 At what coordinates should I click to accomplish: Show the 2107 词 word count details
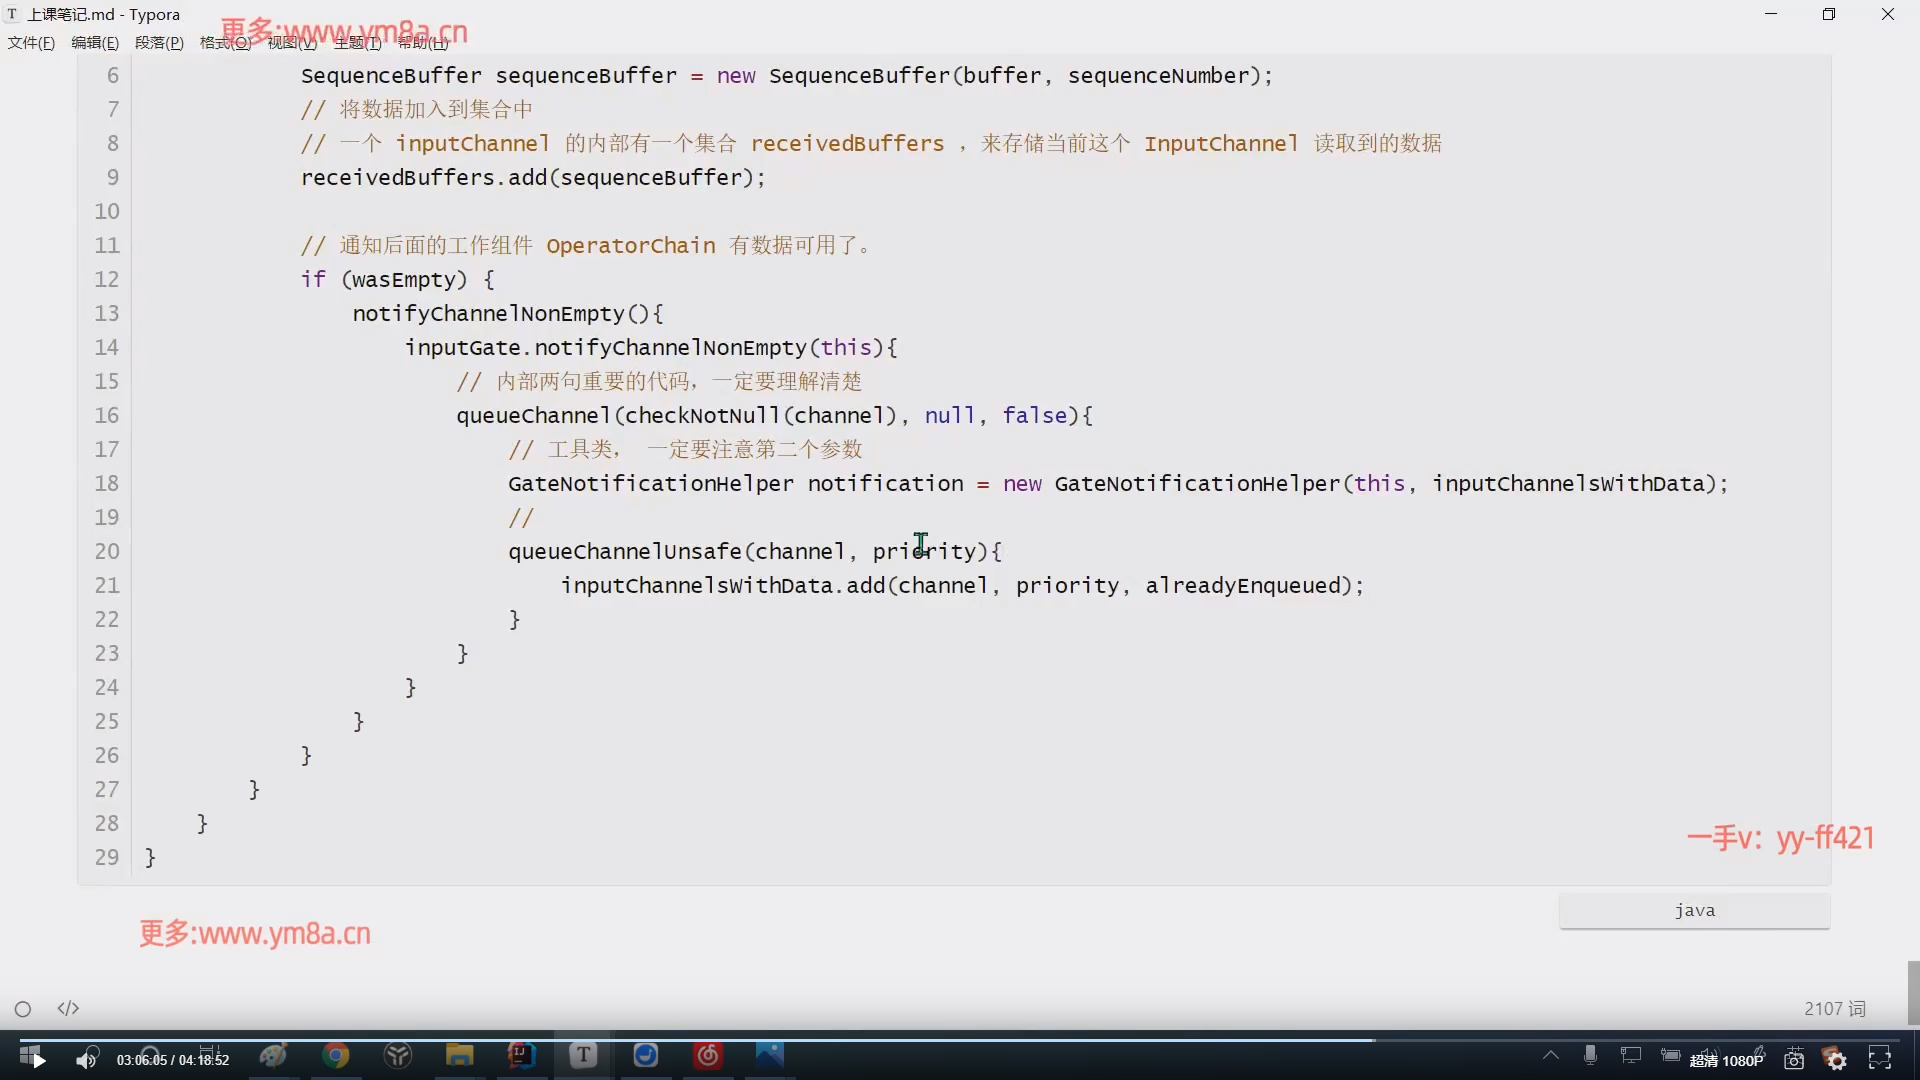click(1834, 1009)
